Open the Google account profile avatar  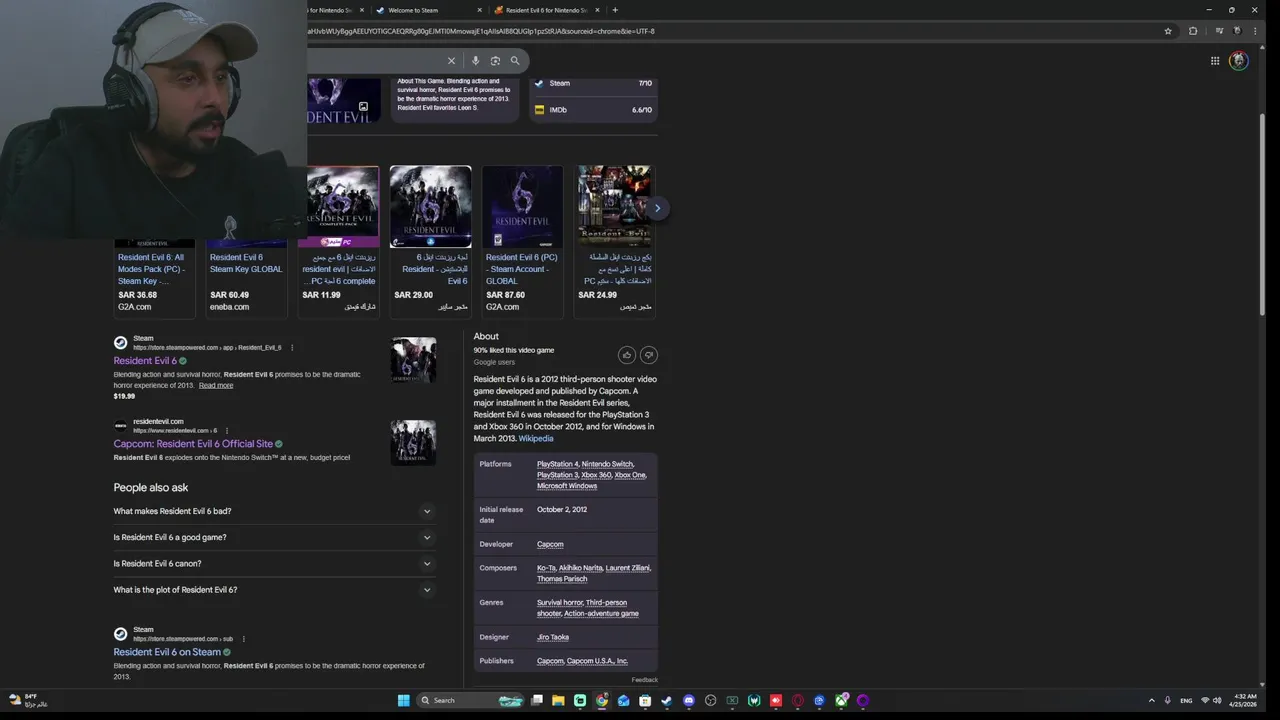pyautogui.click(x=1239, y=61)
